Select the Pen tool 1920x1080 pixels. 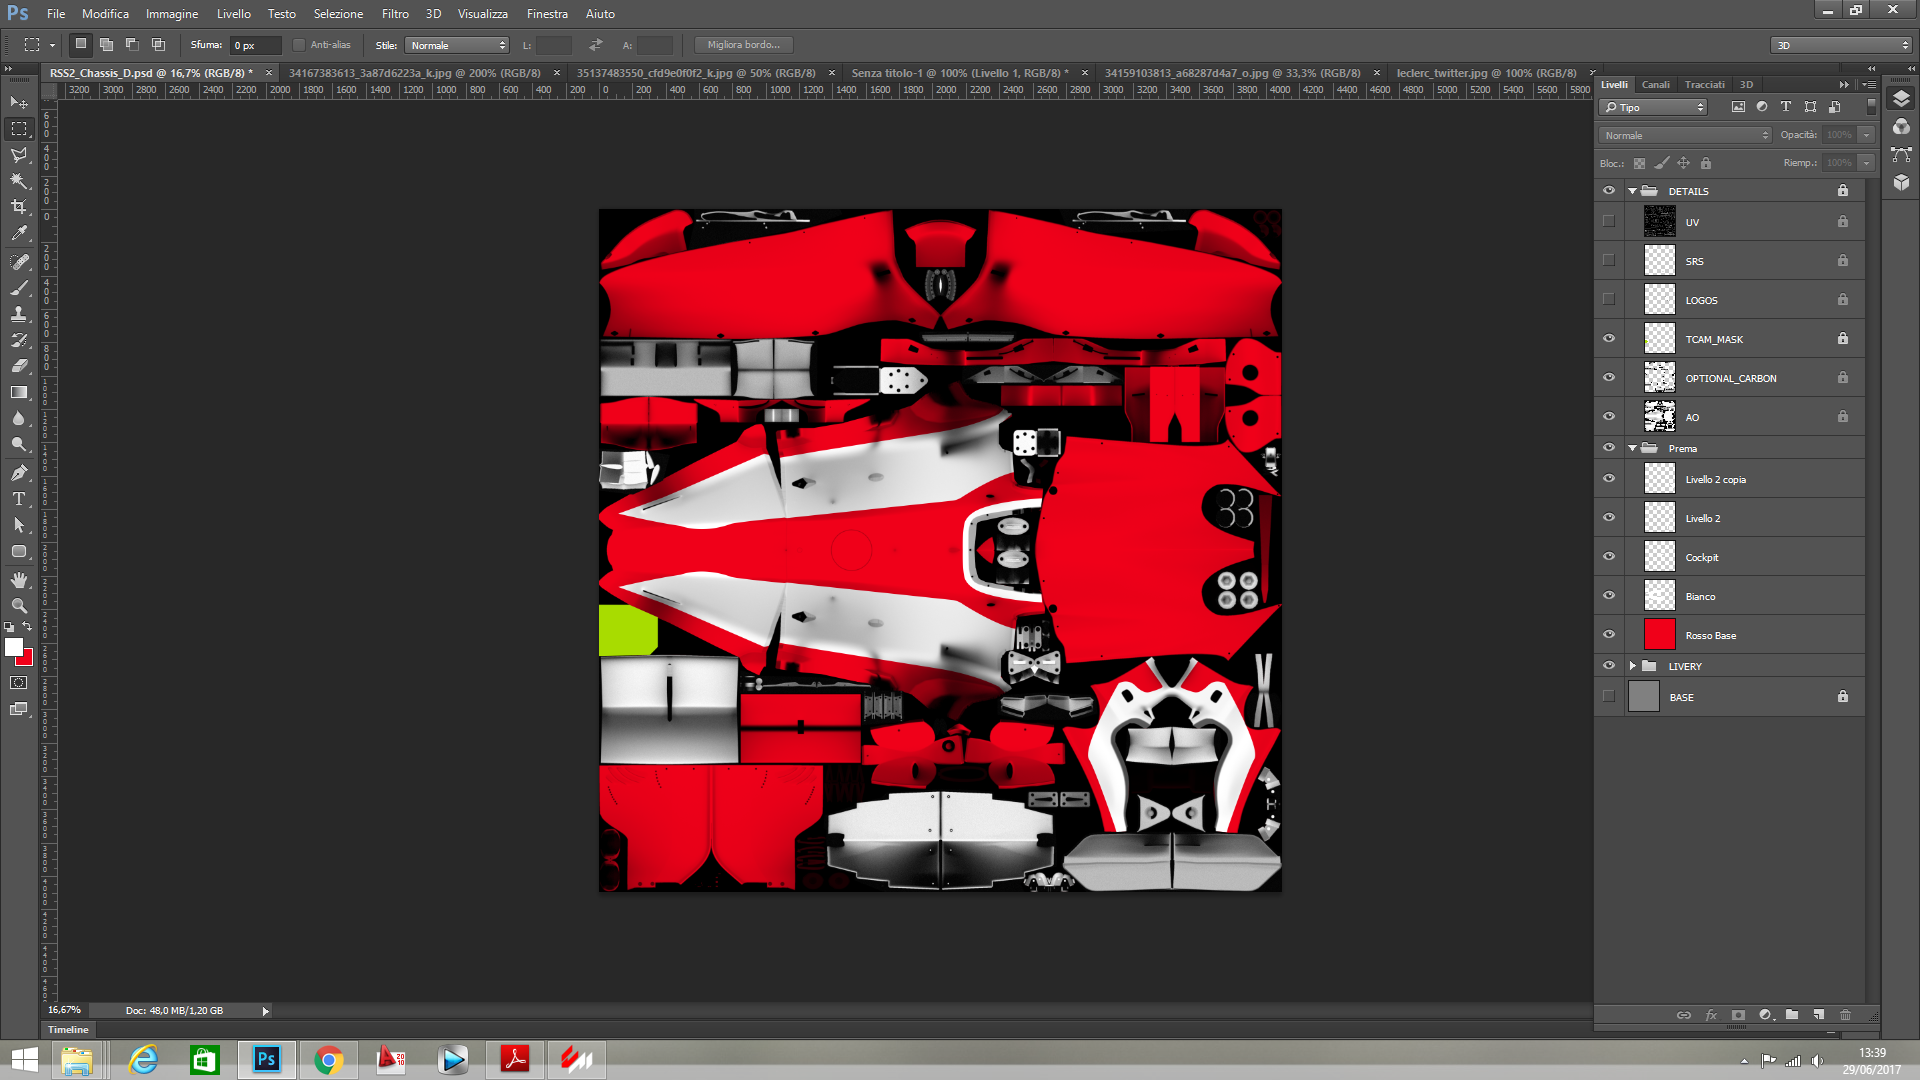point(19,473)
